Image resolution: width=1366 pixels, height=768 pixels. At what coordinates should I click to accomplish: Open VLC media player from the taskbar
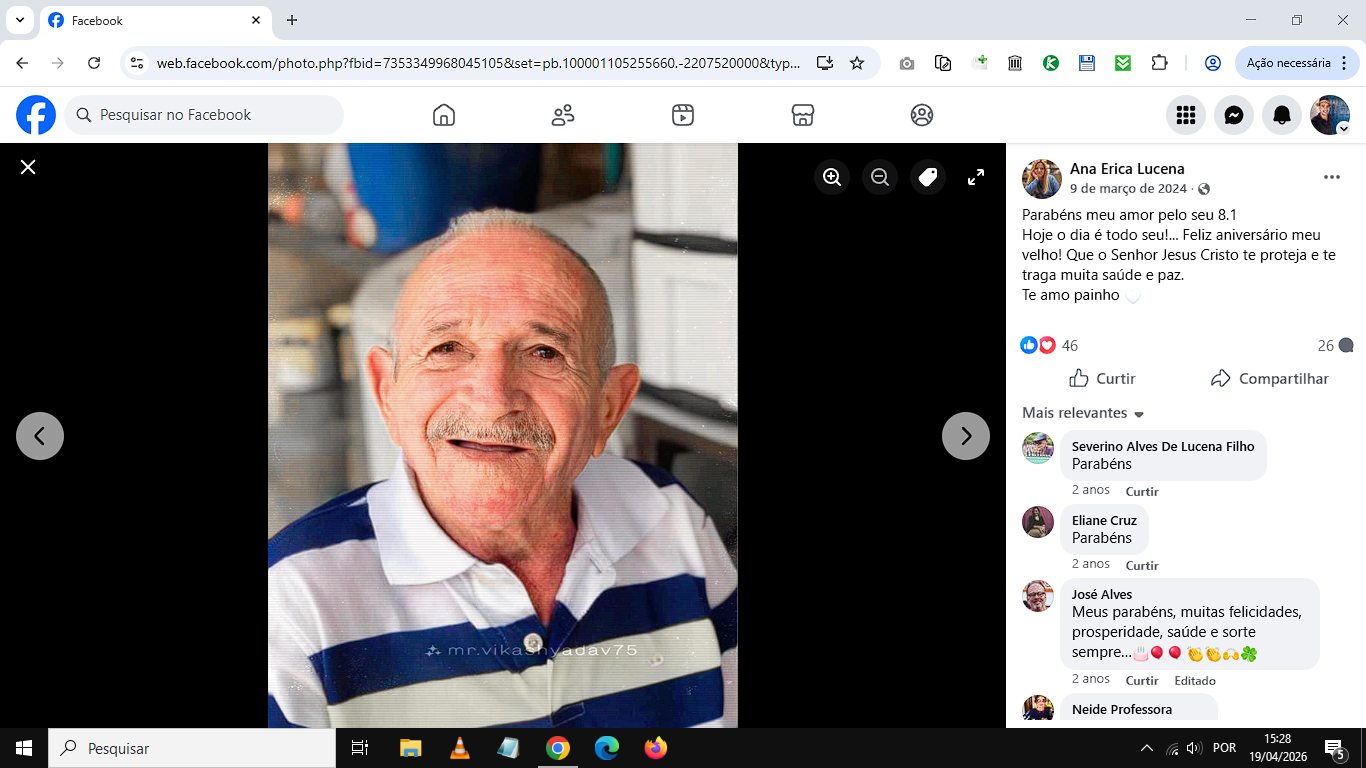(x=459, y=748)
